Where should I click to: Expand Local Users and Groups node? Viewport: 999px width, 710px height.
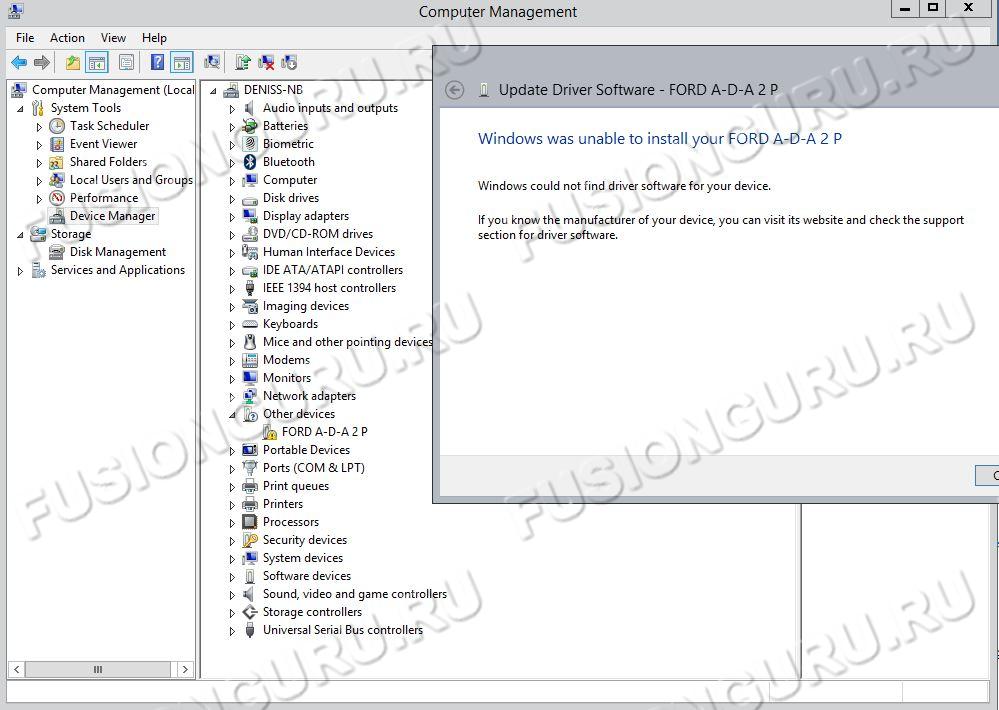[39, 181]
